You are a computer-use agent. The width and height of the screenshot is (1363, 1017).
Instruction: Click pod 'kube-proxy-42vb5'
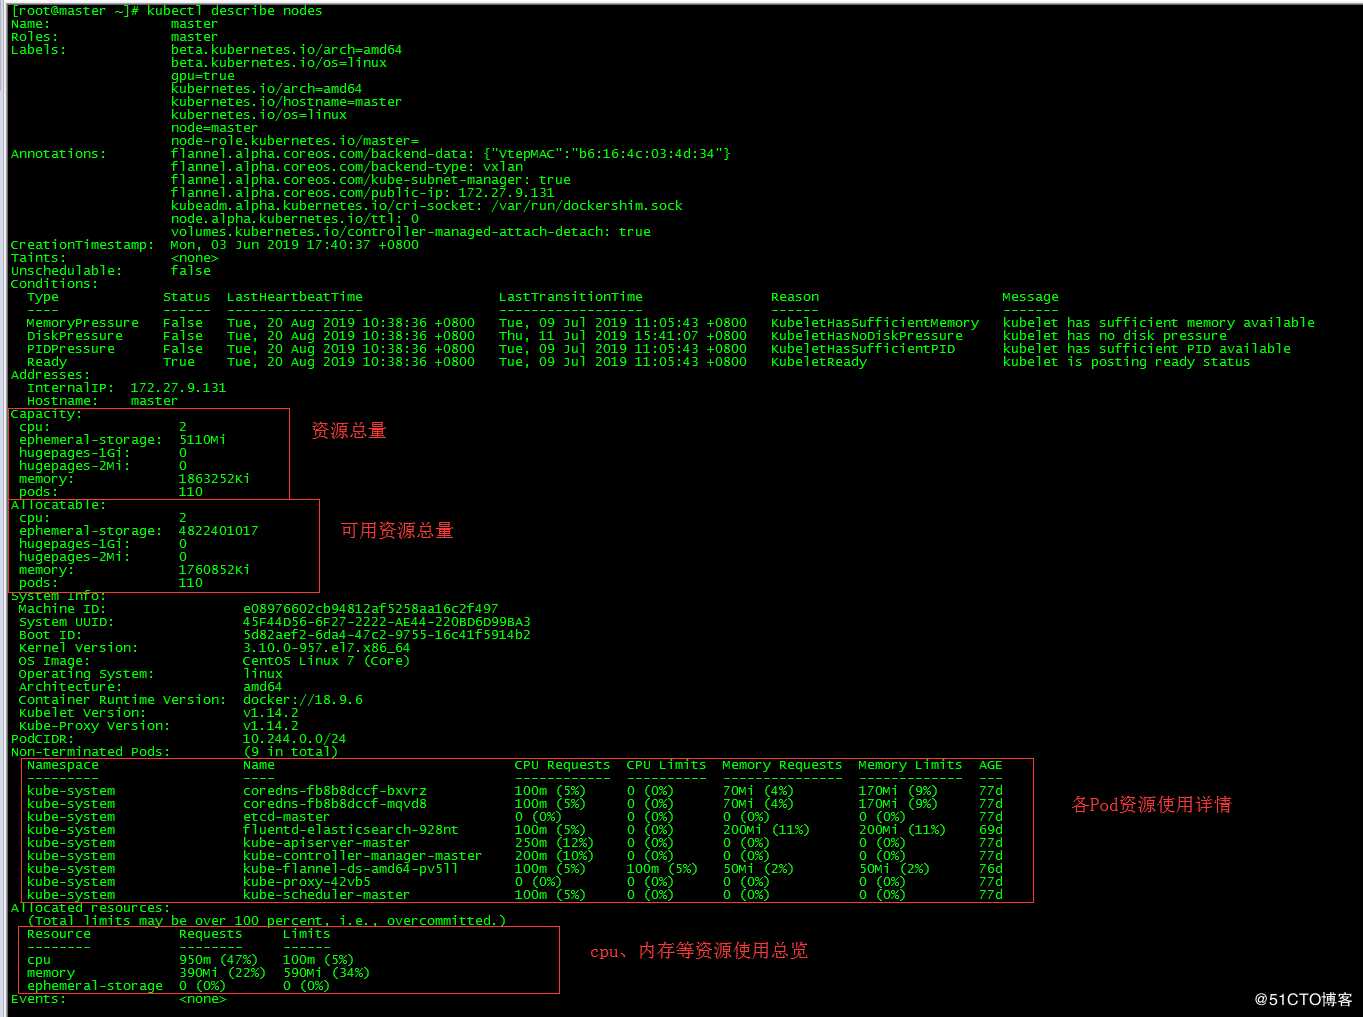tap(306, 882)
